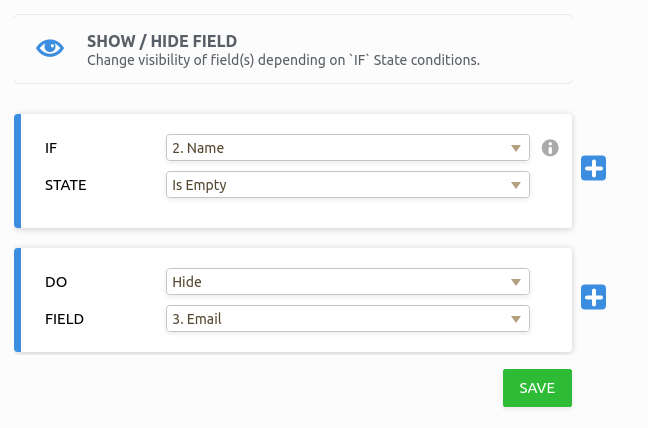Viewport: 648px width, 428px height.
Task: Click the arrow on the "Hide" dropdown
Action: (x=516, y=282)
